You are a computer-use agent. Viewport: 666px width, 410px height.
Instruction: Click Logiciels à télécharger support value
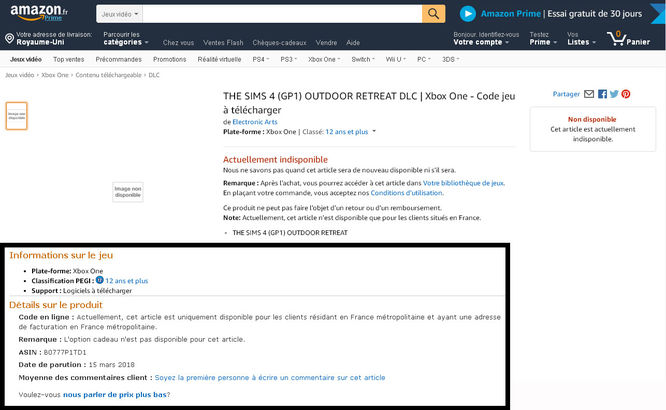point(97,291)
